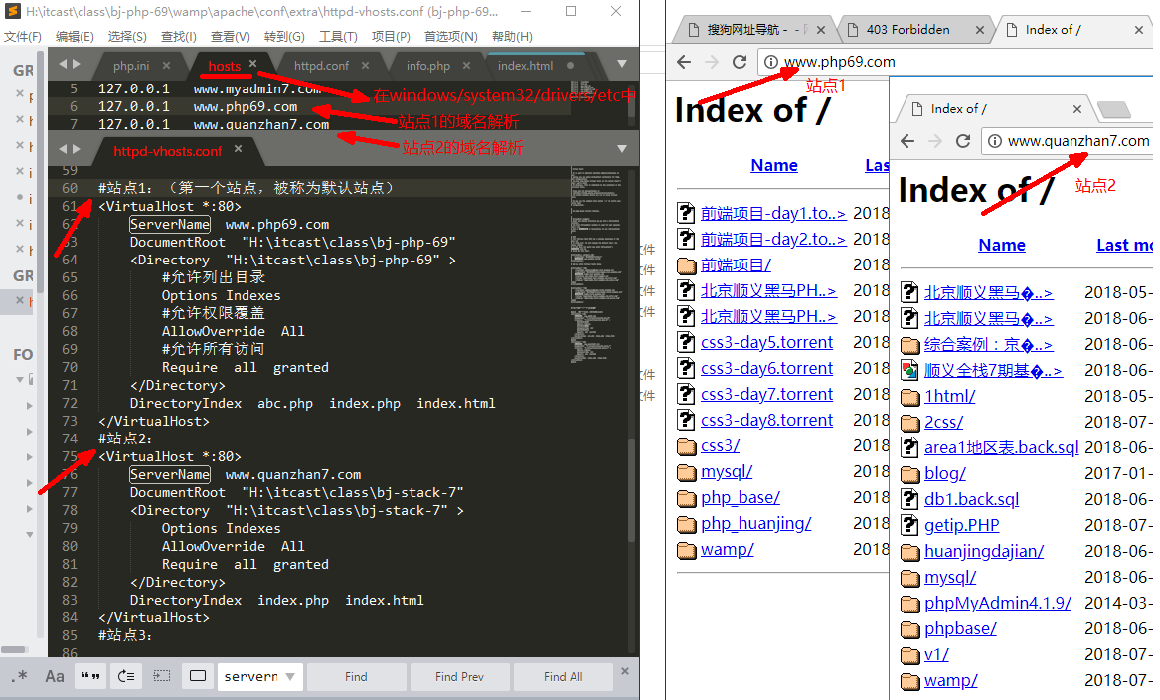Viewport: 1160px width, 700px height.
Task: Close the 403 Forbidden browser tab
Action: click(979, 30)
